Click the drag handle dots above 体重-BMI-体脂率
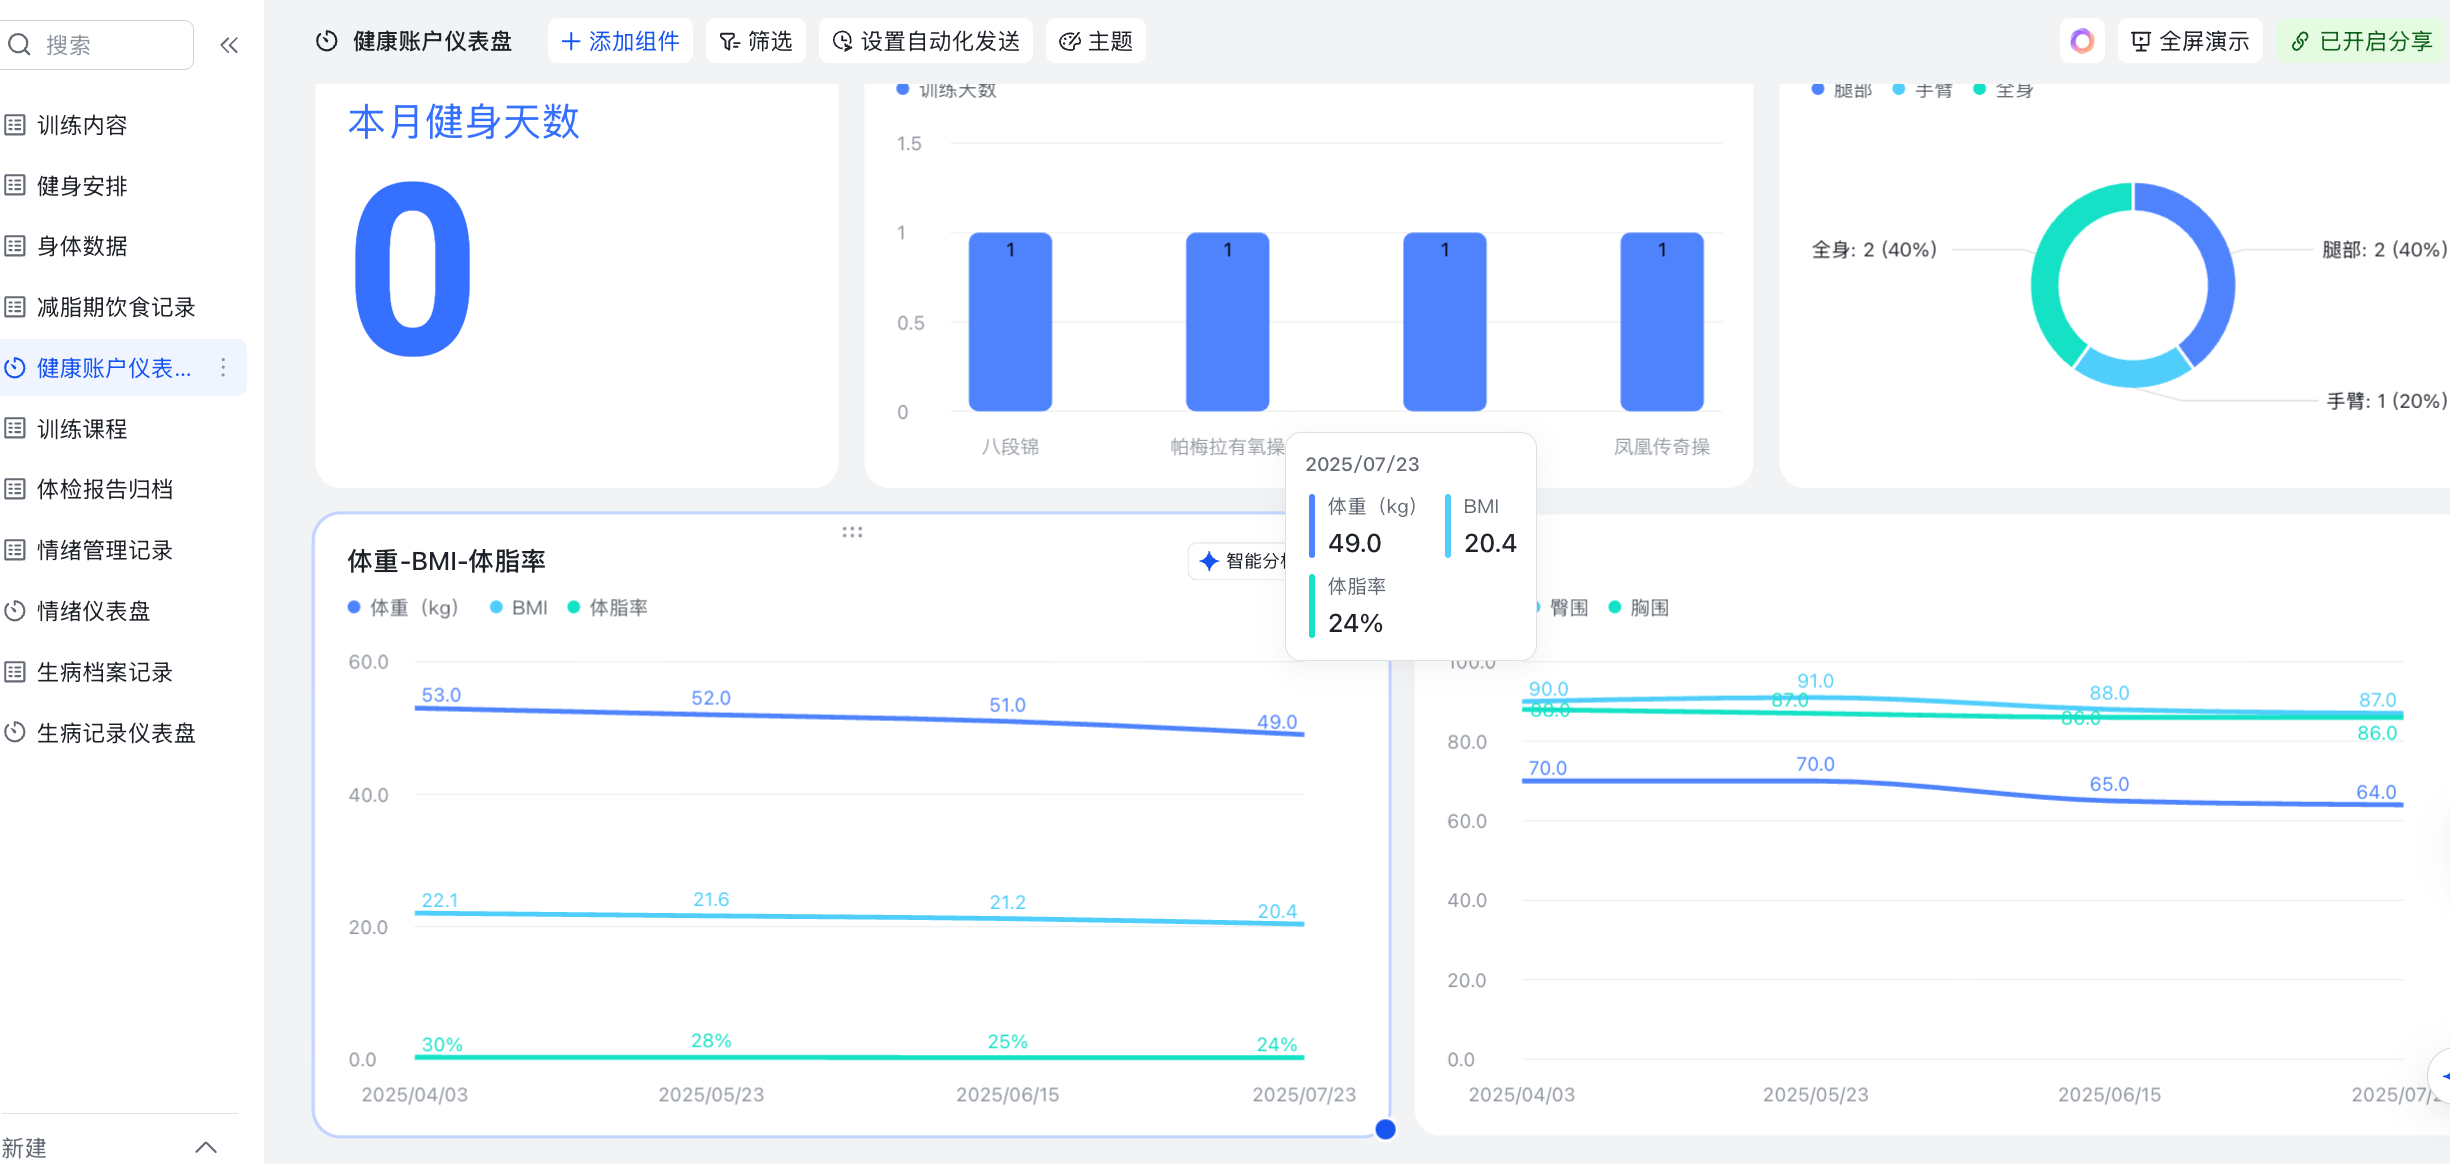2450x1164 pixels. 852,532
